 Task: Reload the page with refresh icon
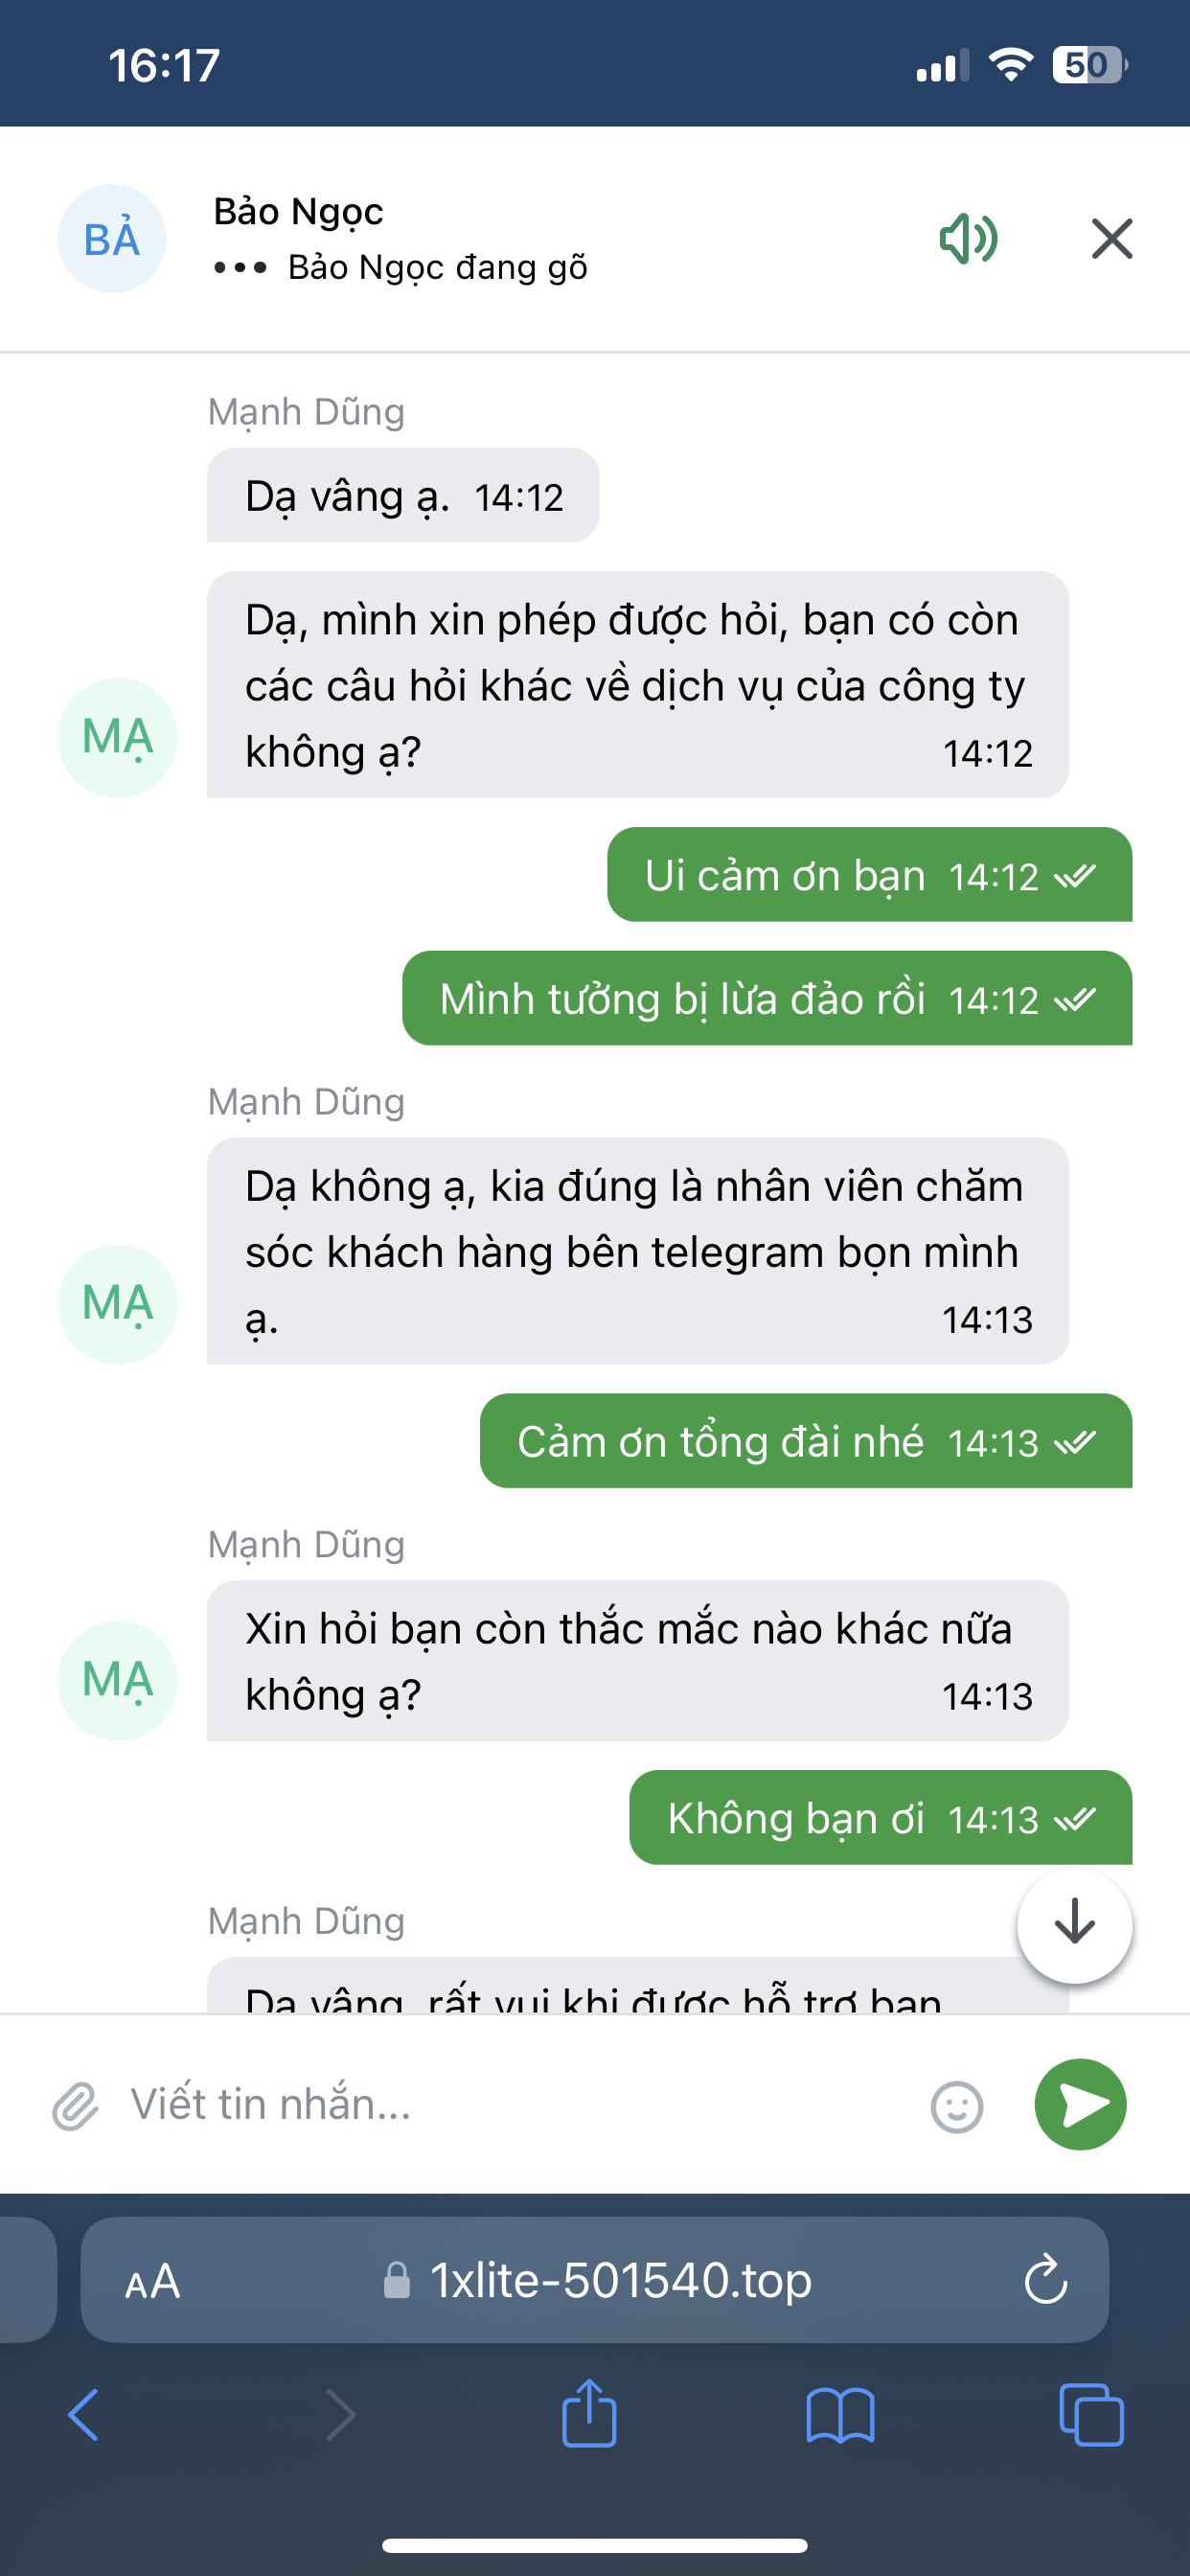click(1046, 2280)
